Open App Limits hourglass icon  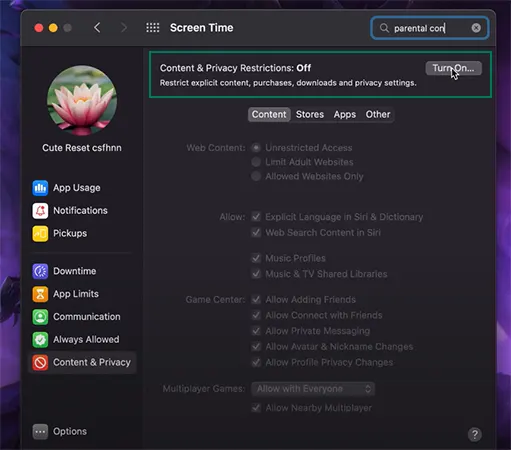point(40,294)
